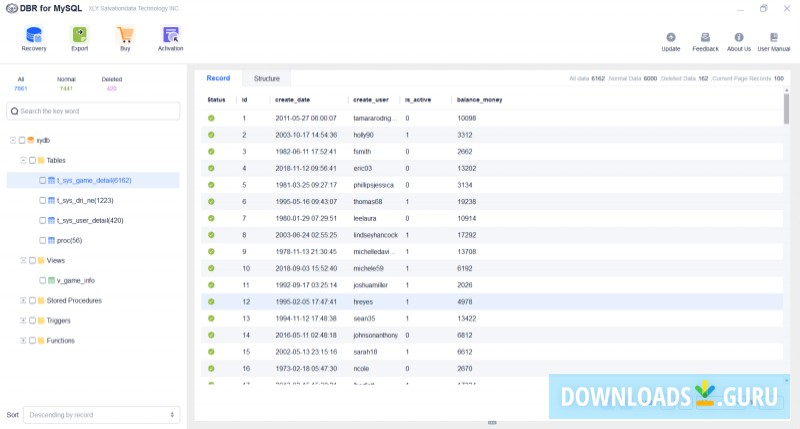Open the Sort dropdown 'Descending by record'

tap(102, 415)
